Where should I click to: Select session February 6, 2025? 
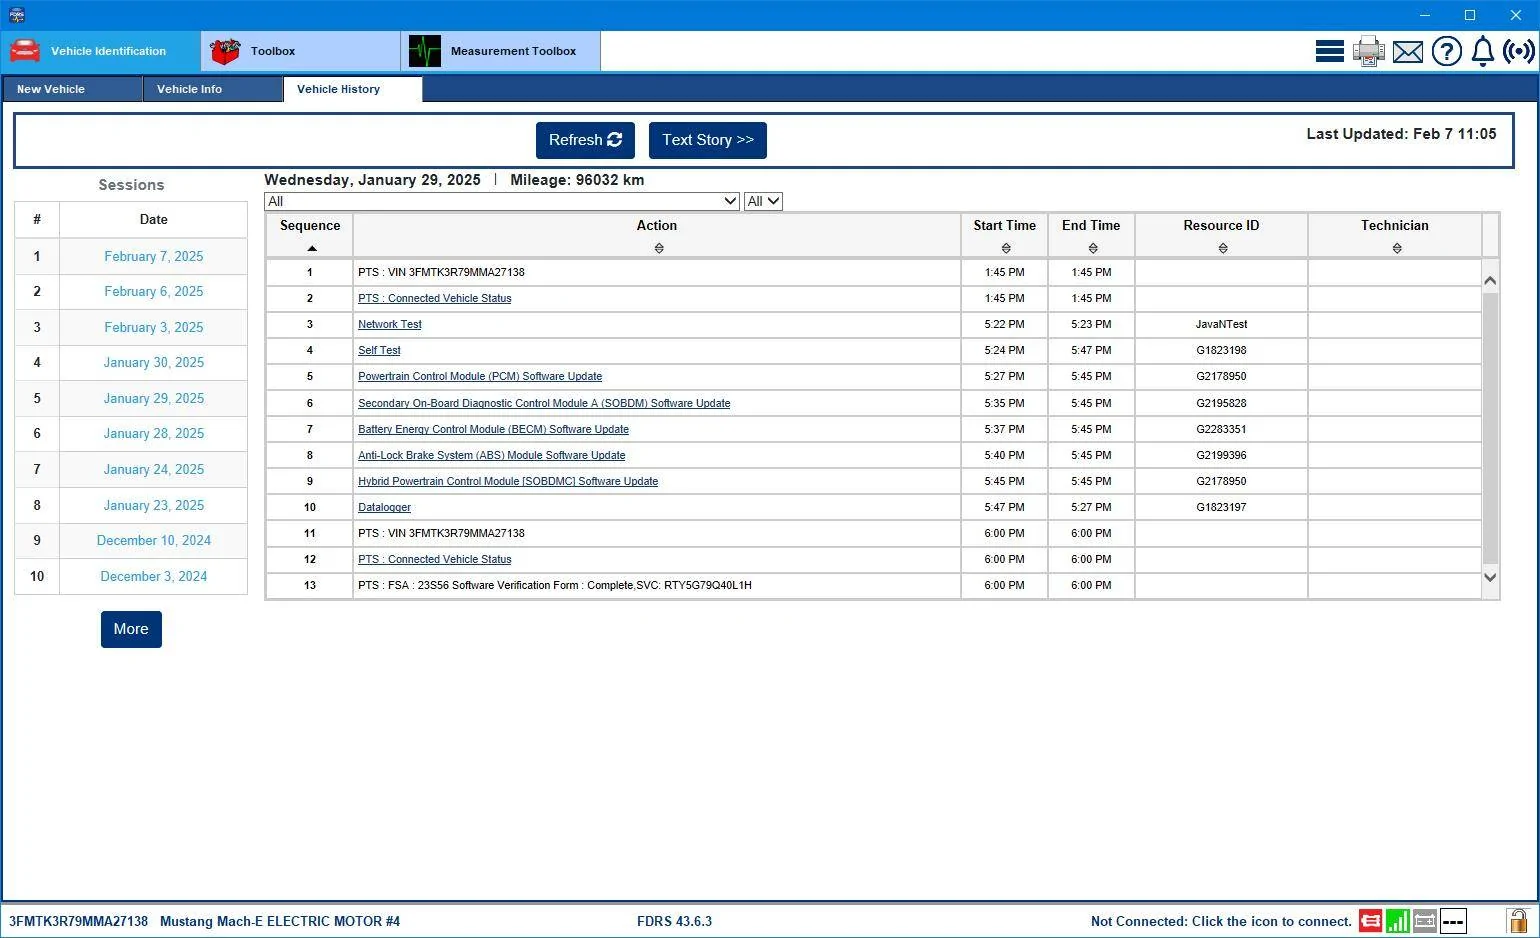[x=153, y=291]
